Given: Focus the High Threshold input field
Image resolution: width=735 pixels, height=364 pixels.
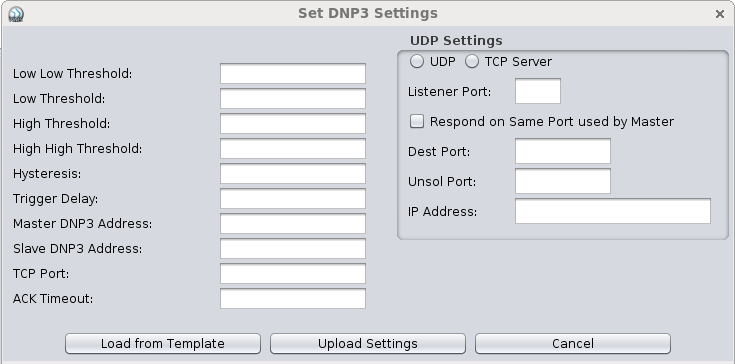Looking at the screenshot, I should (x=293, y=124).
